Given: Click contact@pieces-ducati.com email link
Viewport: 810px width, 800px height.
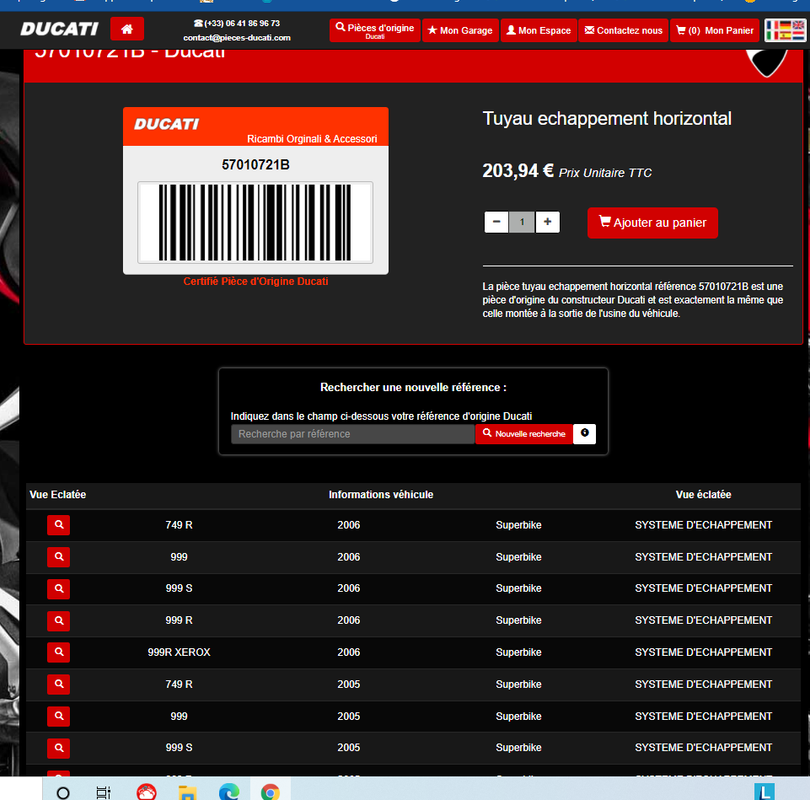Looking at the screenshot, I should [237, 38].
